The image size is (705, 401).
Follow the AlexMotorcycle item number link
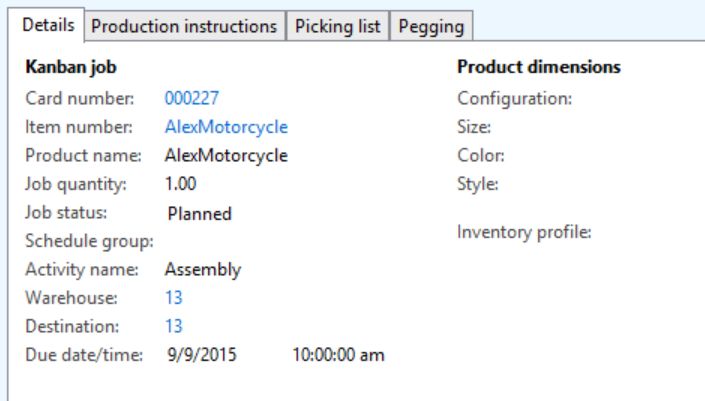point(226,127)
